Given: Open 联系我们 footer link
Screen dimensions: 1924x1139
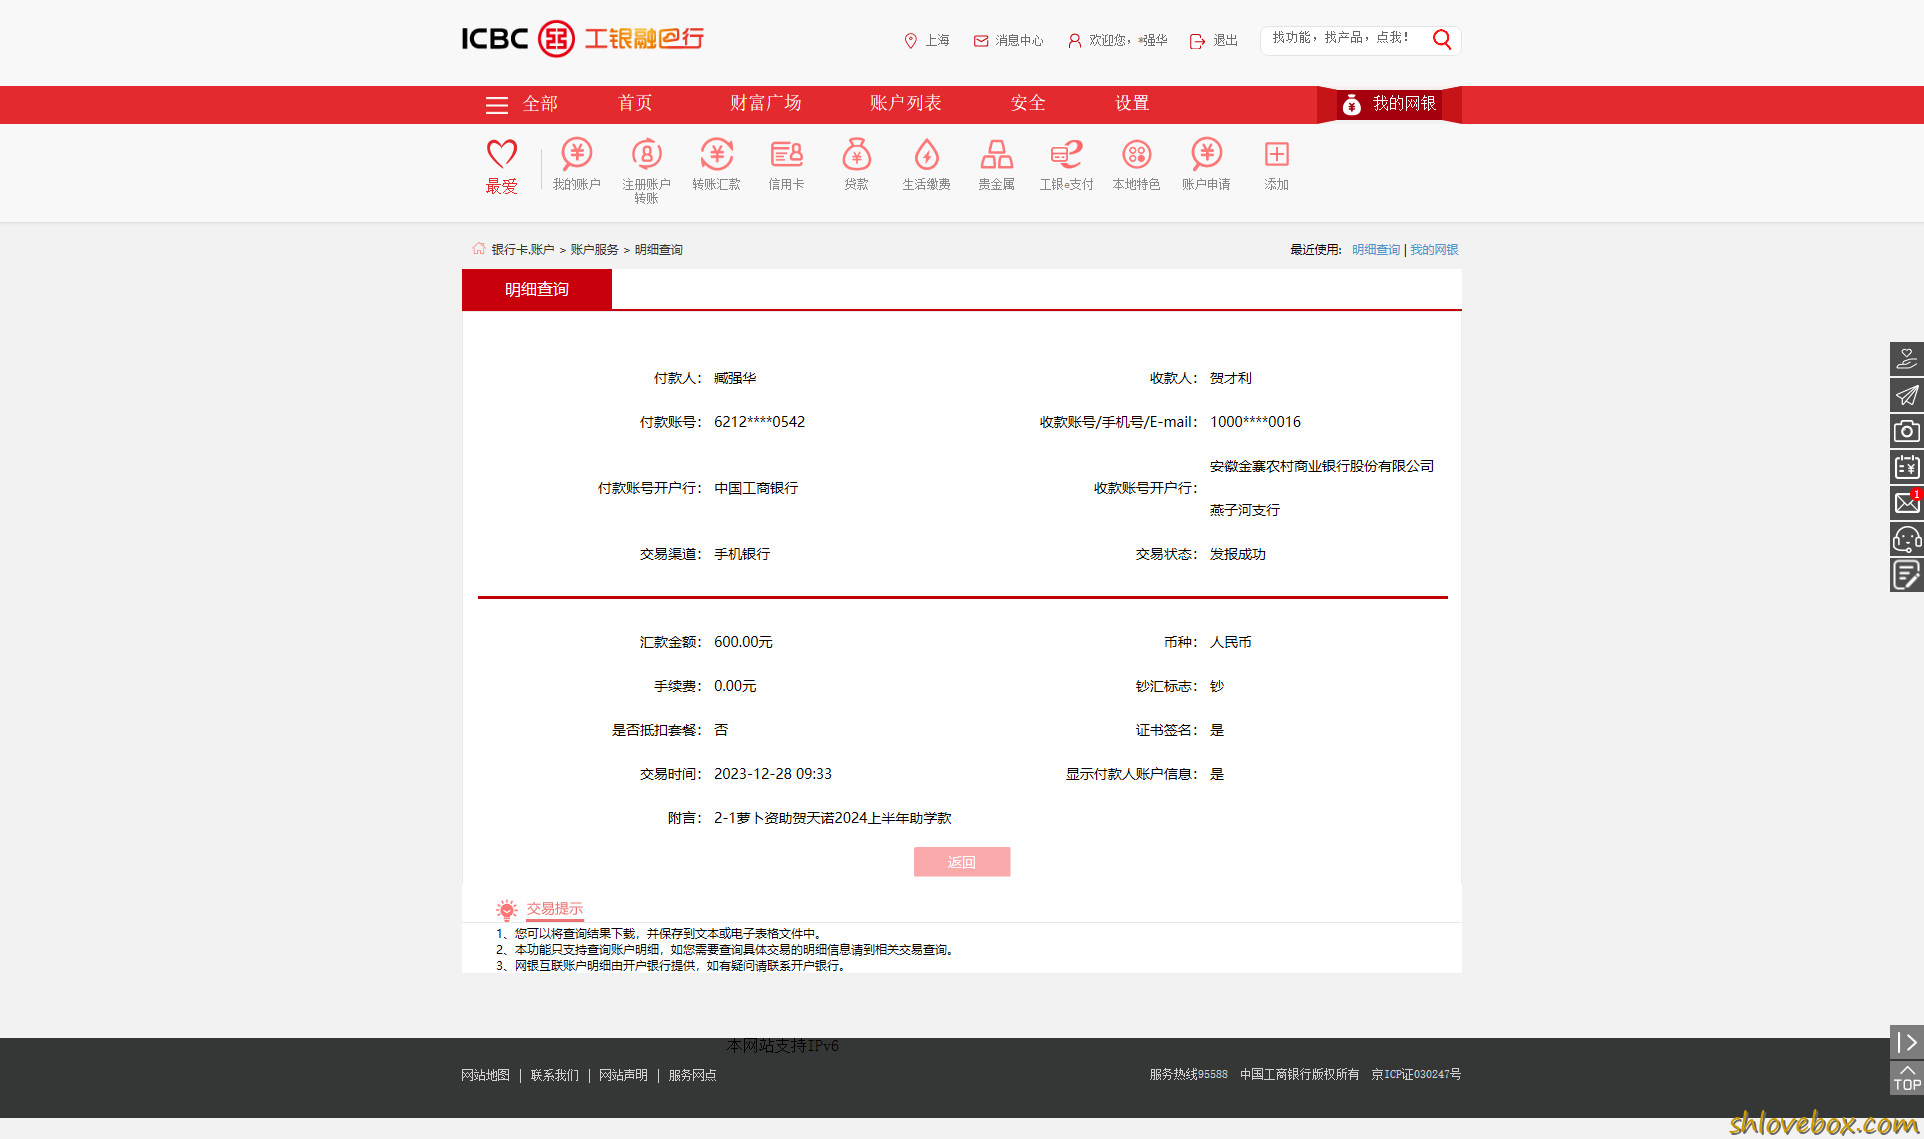Looking at the screenshot, I should (x=555, y=1075).
